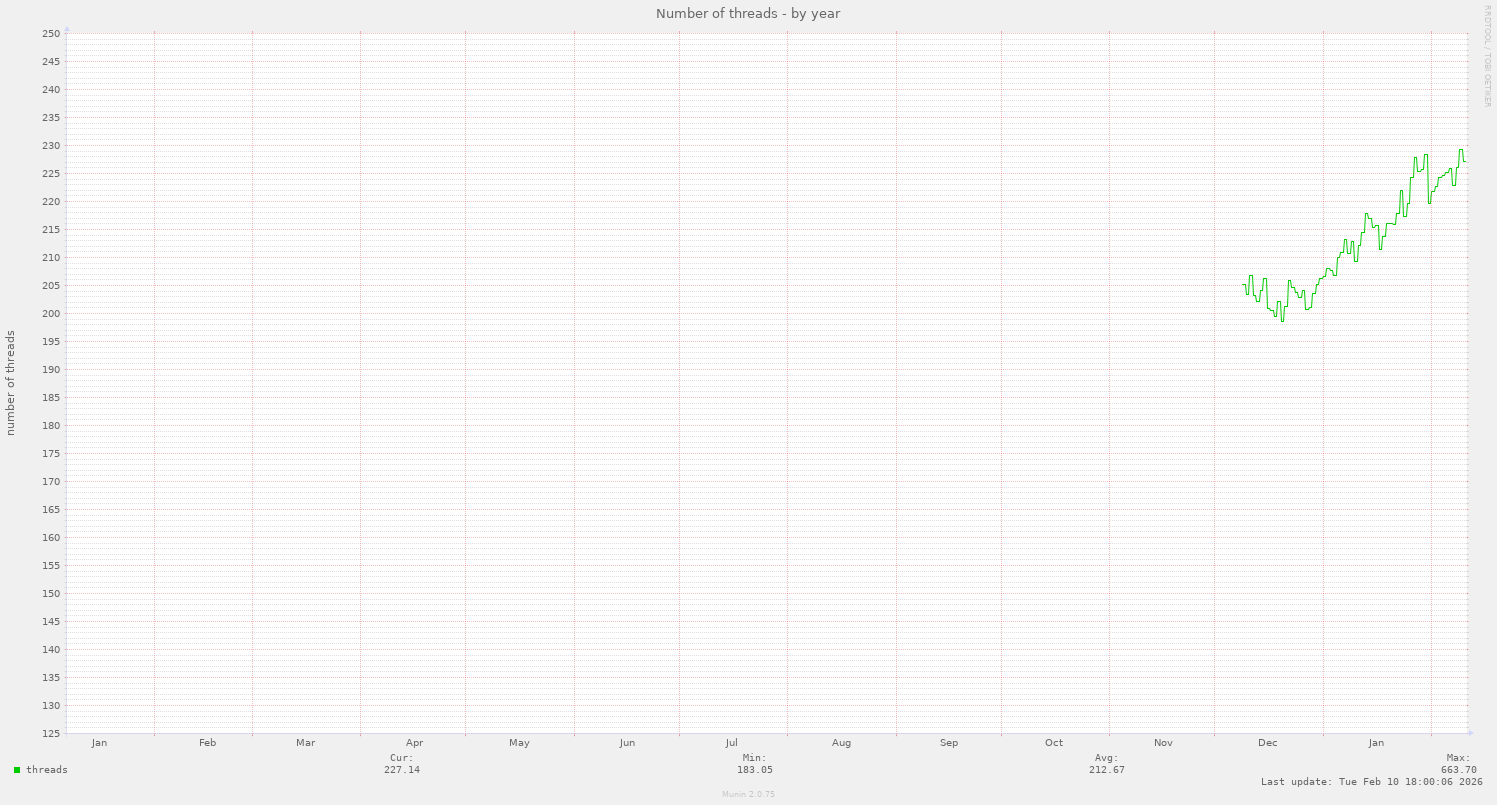Screen dimensions: 1497x805
Task: Click the Munin 2.0.75 version text
Action: [x=748, y=794]
